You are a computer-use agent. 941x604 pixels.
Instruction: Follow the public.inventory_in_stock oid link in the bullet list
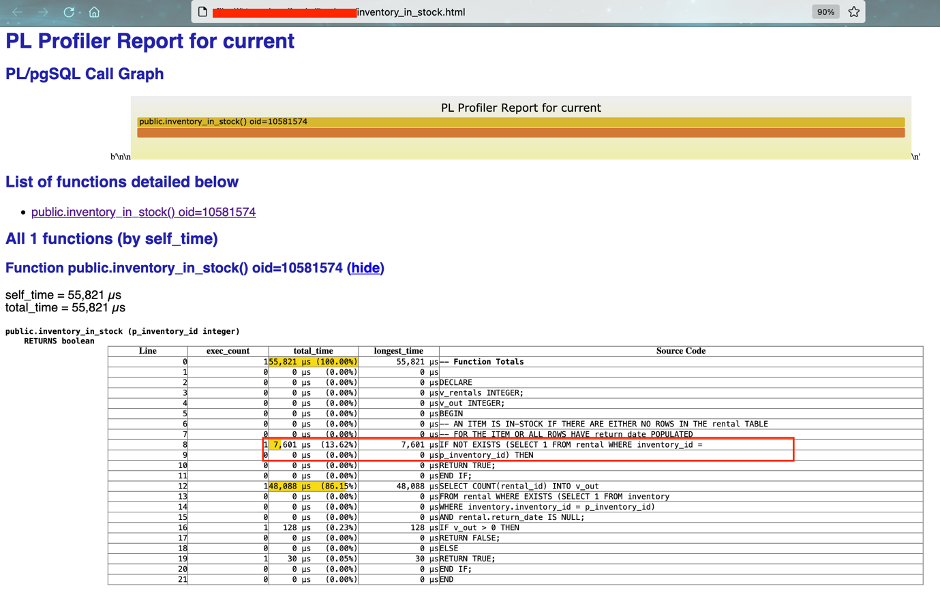pyautogui.click(x=144, y=212)
